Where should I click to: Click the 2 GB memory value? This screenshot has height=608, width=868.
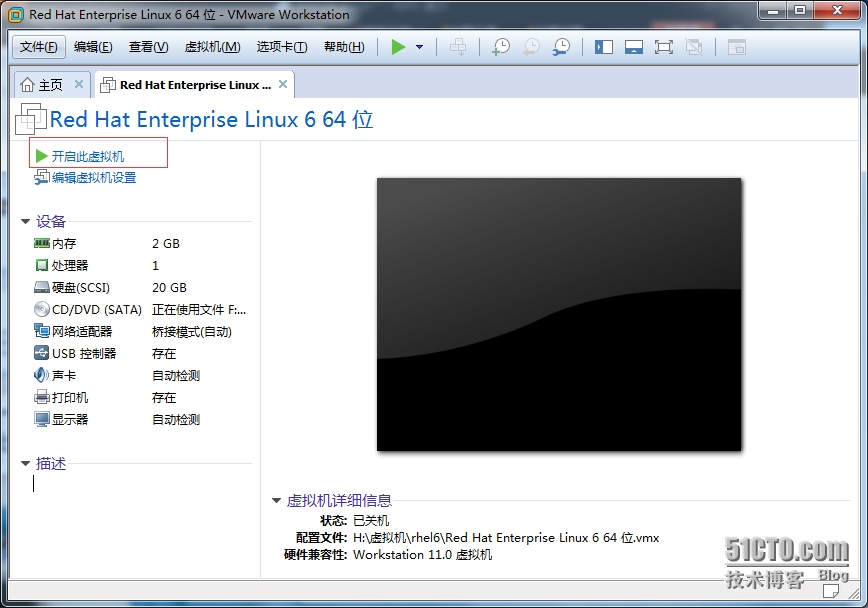166,244
